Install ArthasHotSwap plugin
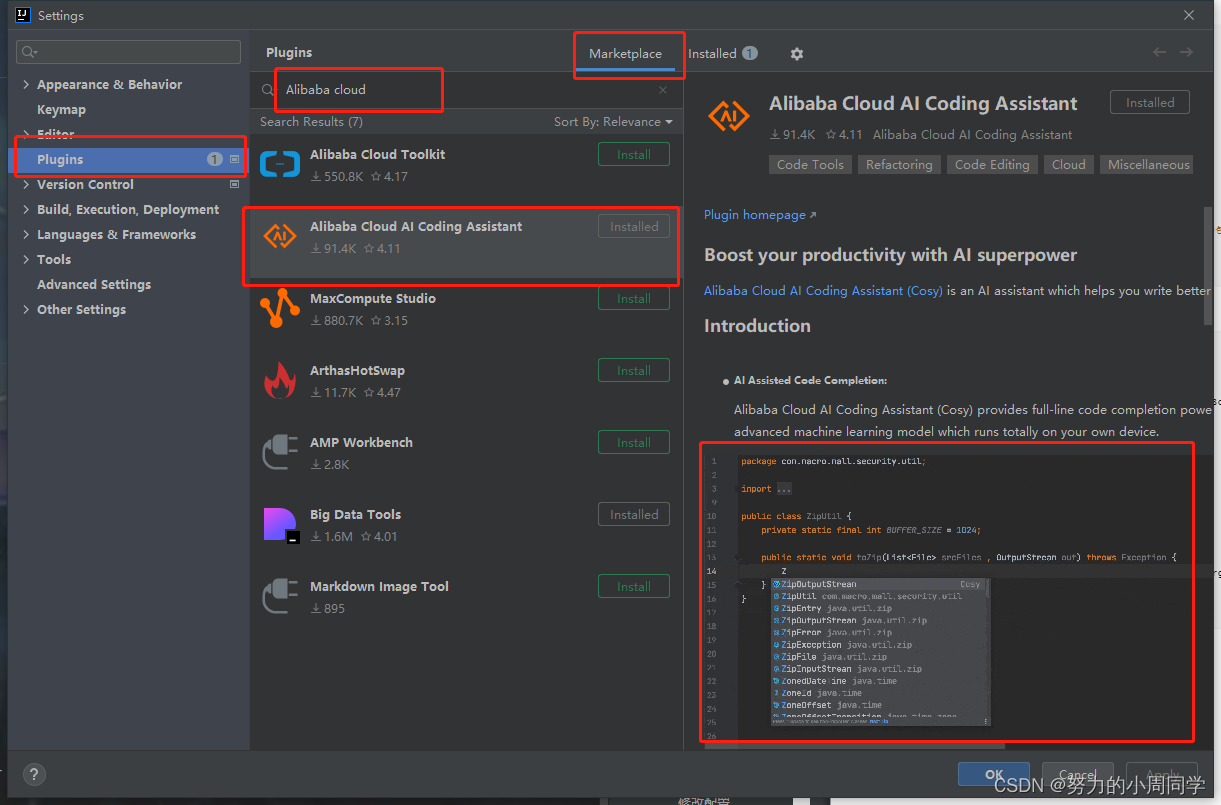This screenshot has height=805, width=1221. coord(634,371)
